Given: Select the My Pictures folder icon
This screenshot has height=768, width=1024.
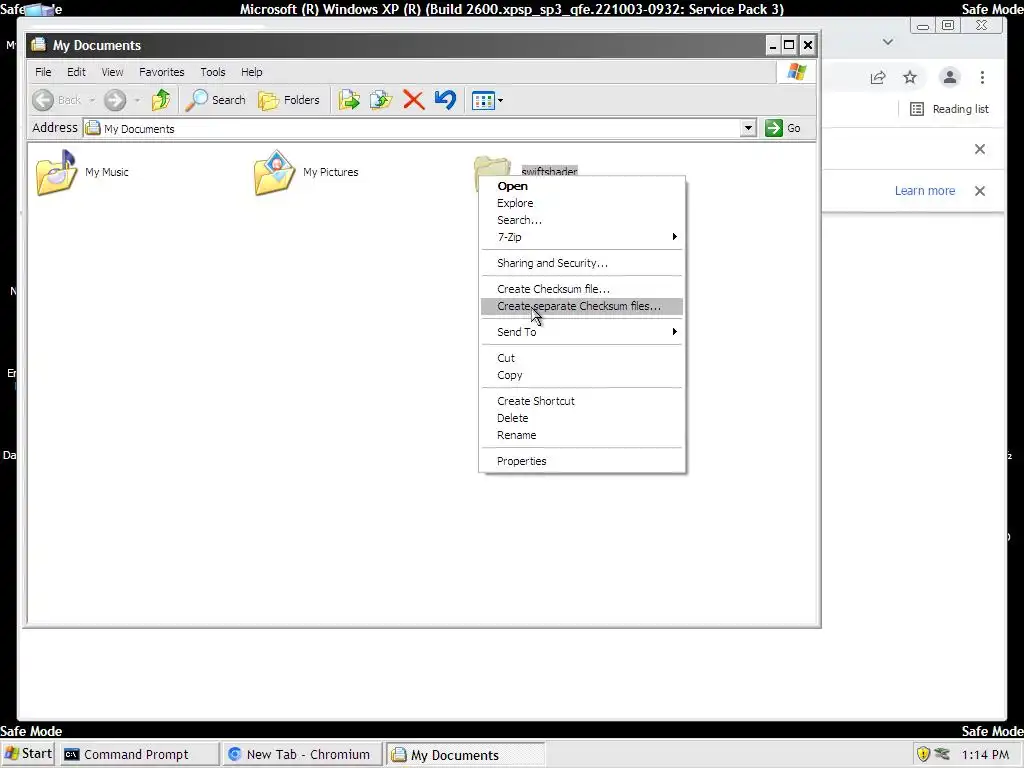Looking at the screenshot, I should click(x=274, y=172).
